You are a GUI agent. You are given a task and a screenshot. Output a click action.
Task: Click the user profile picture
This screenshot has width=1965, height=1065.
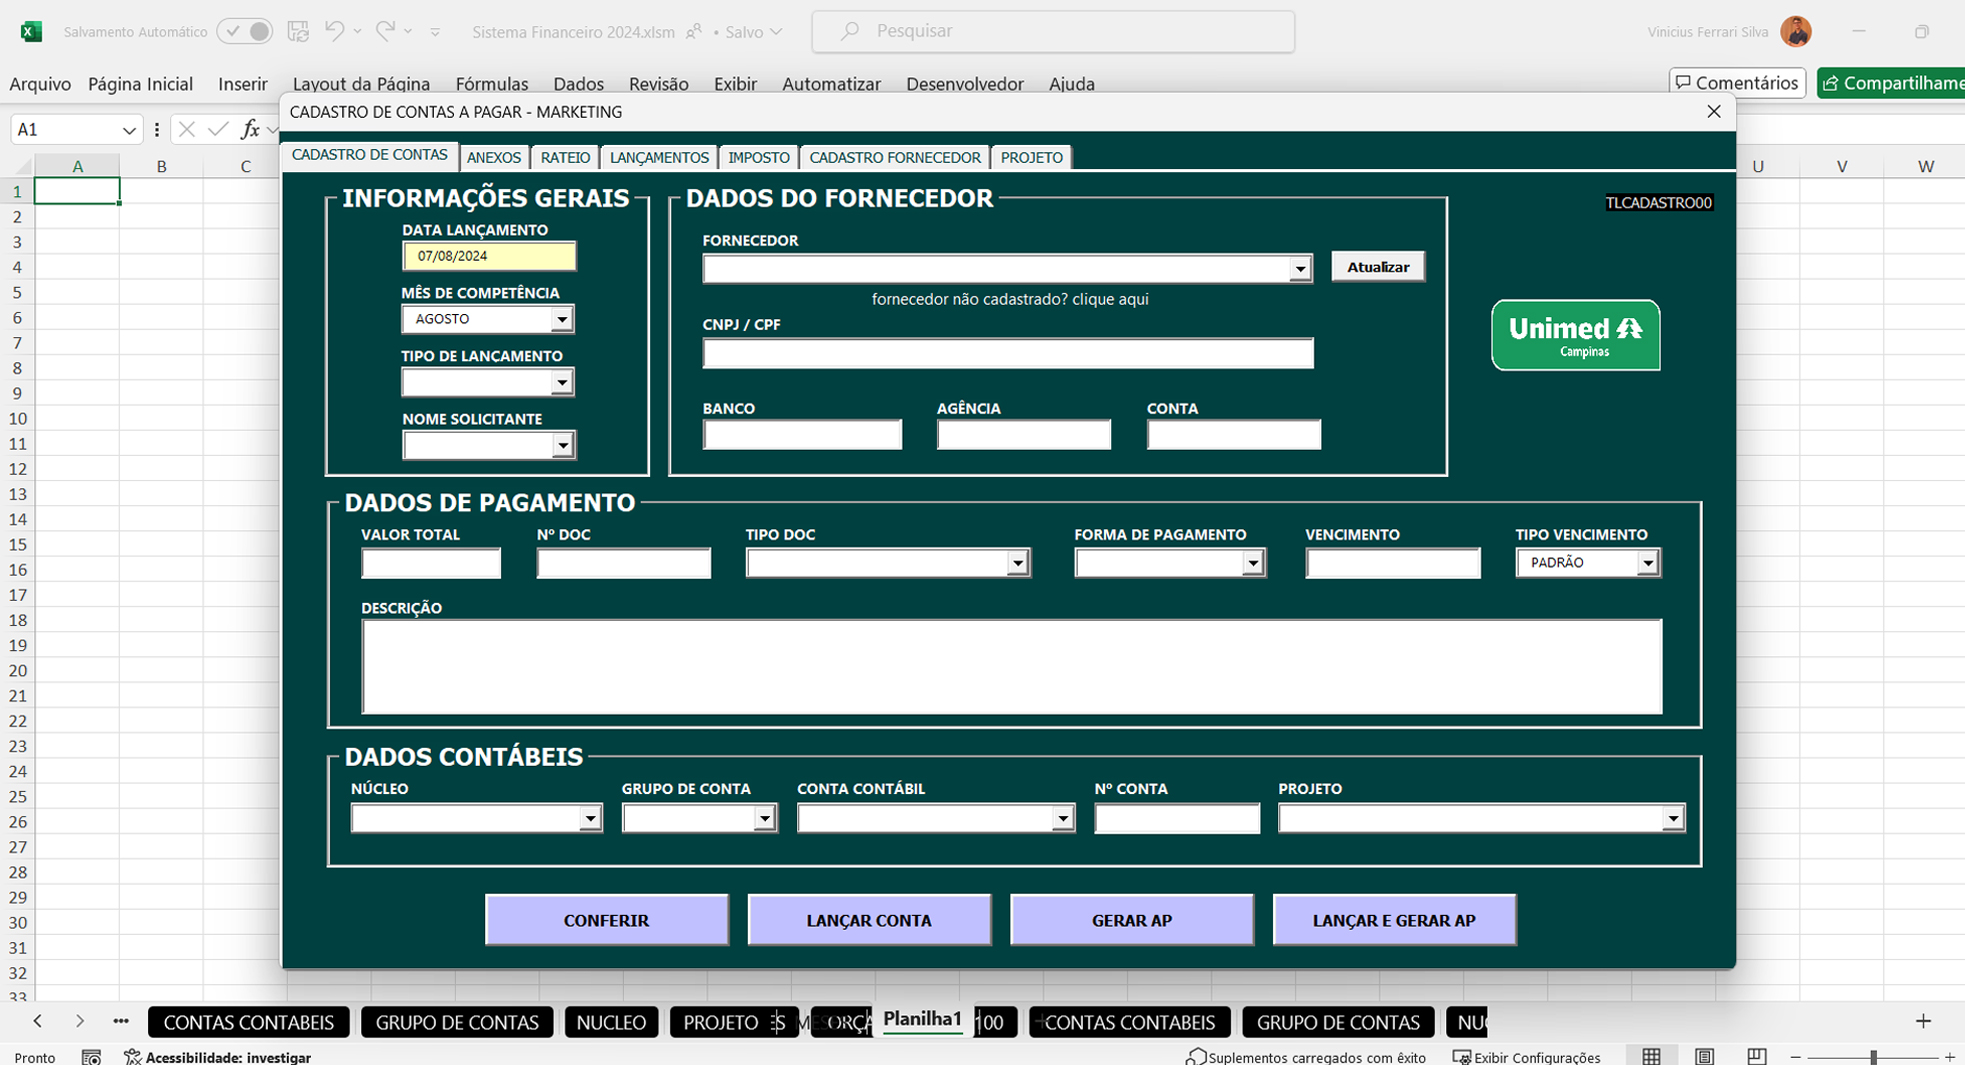point(1796,31)
